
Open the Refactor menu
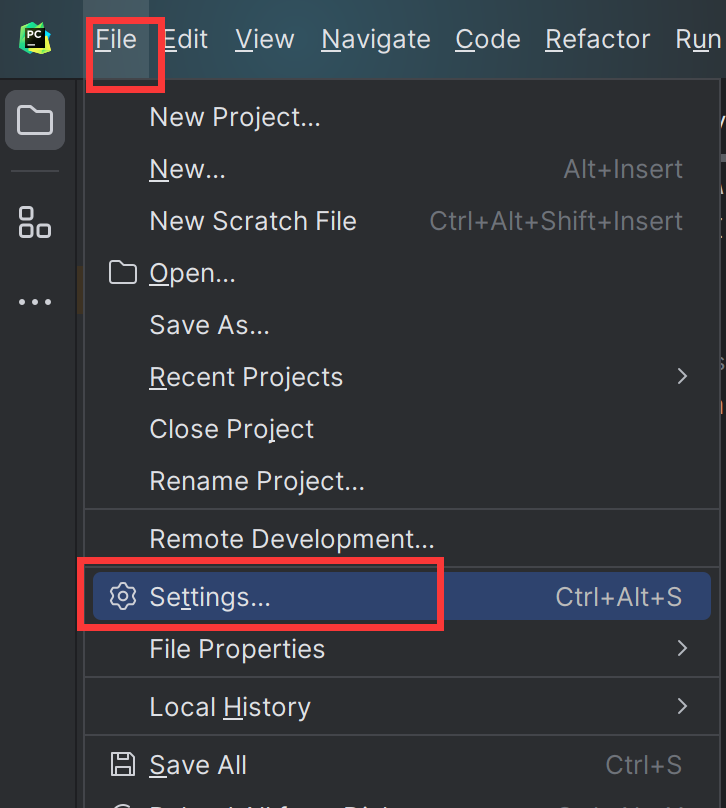pos(598,39)
